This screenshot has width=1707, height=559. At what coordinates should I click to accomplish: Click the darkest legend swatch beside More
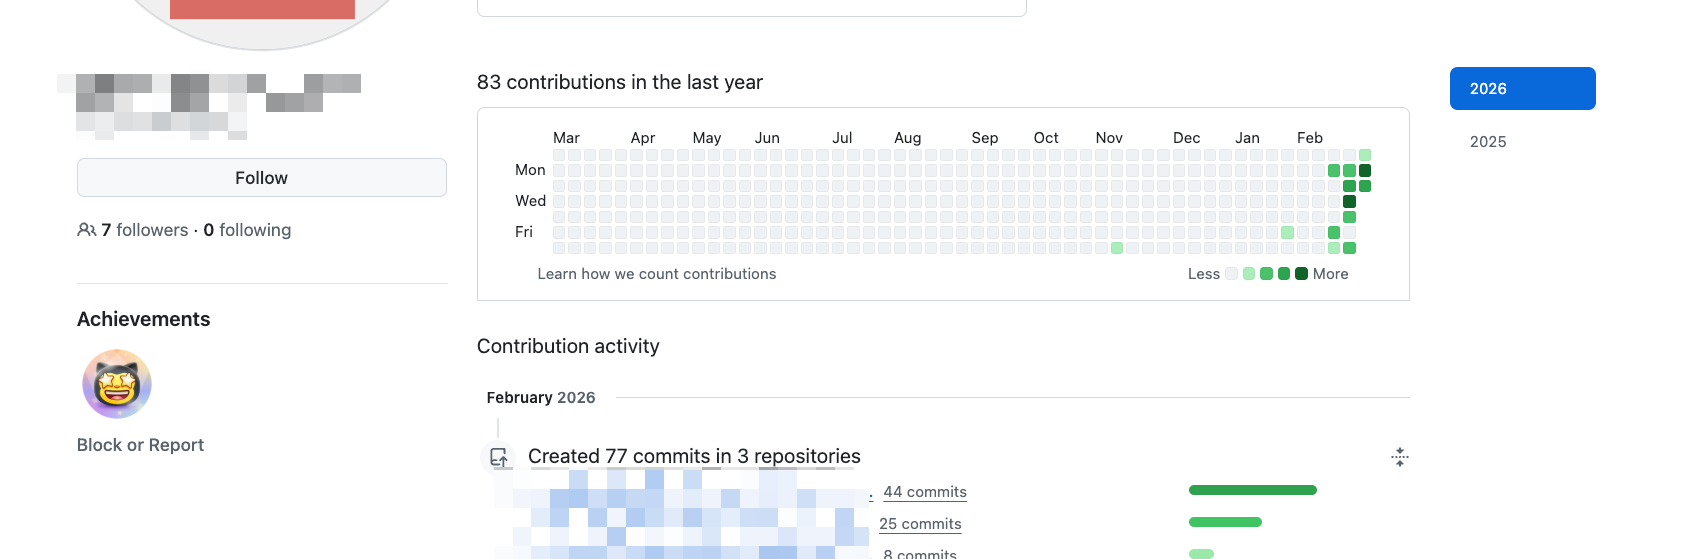coord(1301,274)
